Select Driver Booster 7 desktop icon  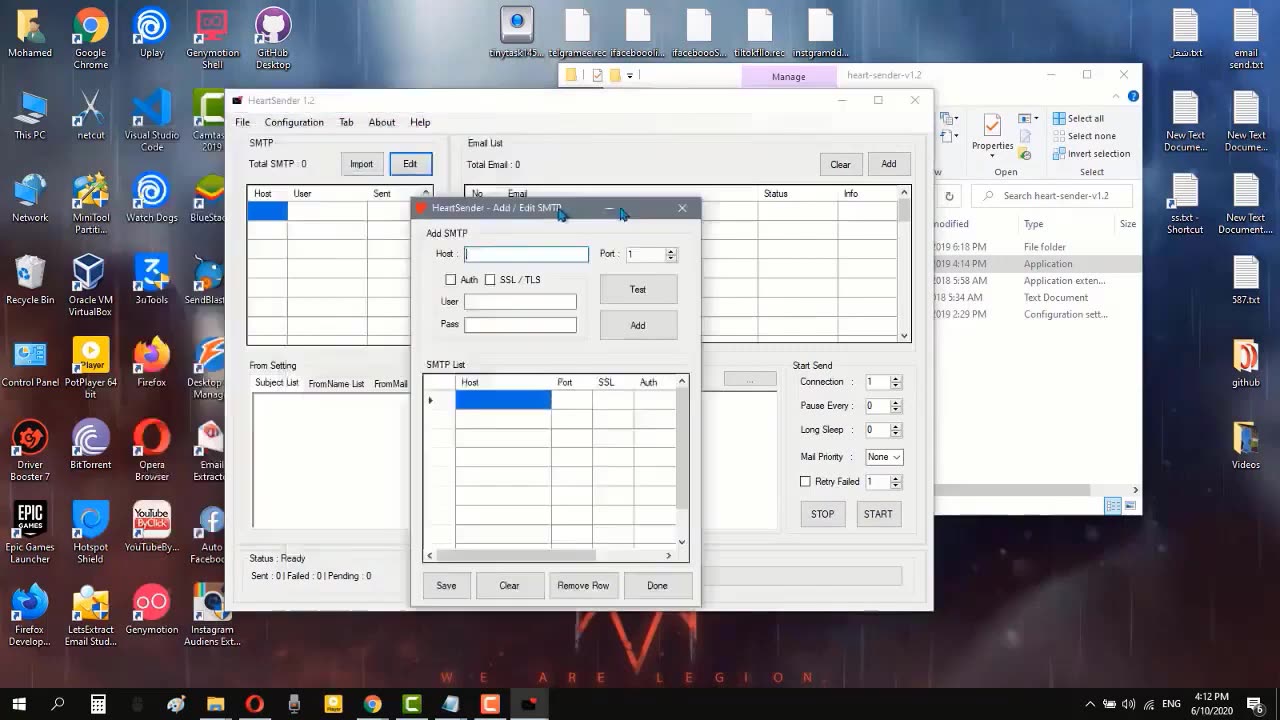pos(30,451)
